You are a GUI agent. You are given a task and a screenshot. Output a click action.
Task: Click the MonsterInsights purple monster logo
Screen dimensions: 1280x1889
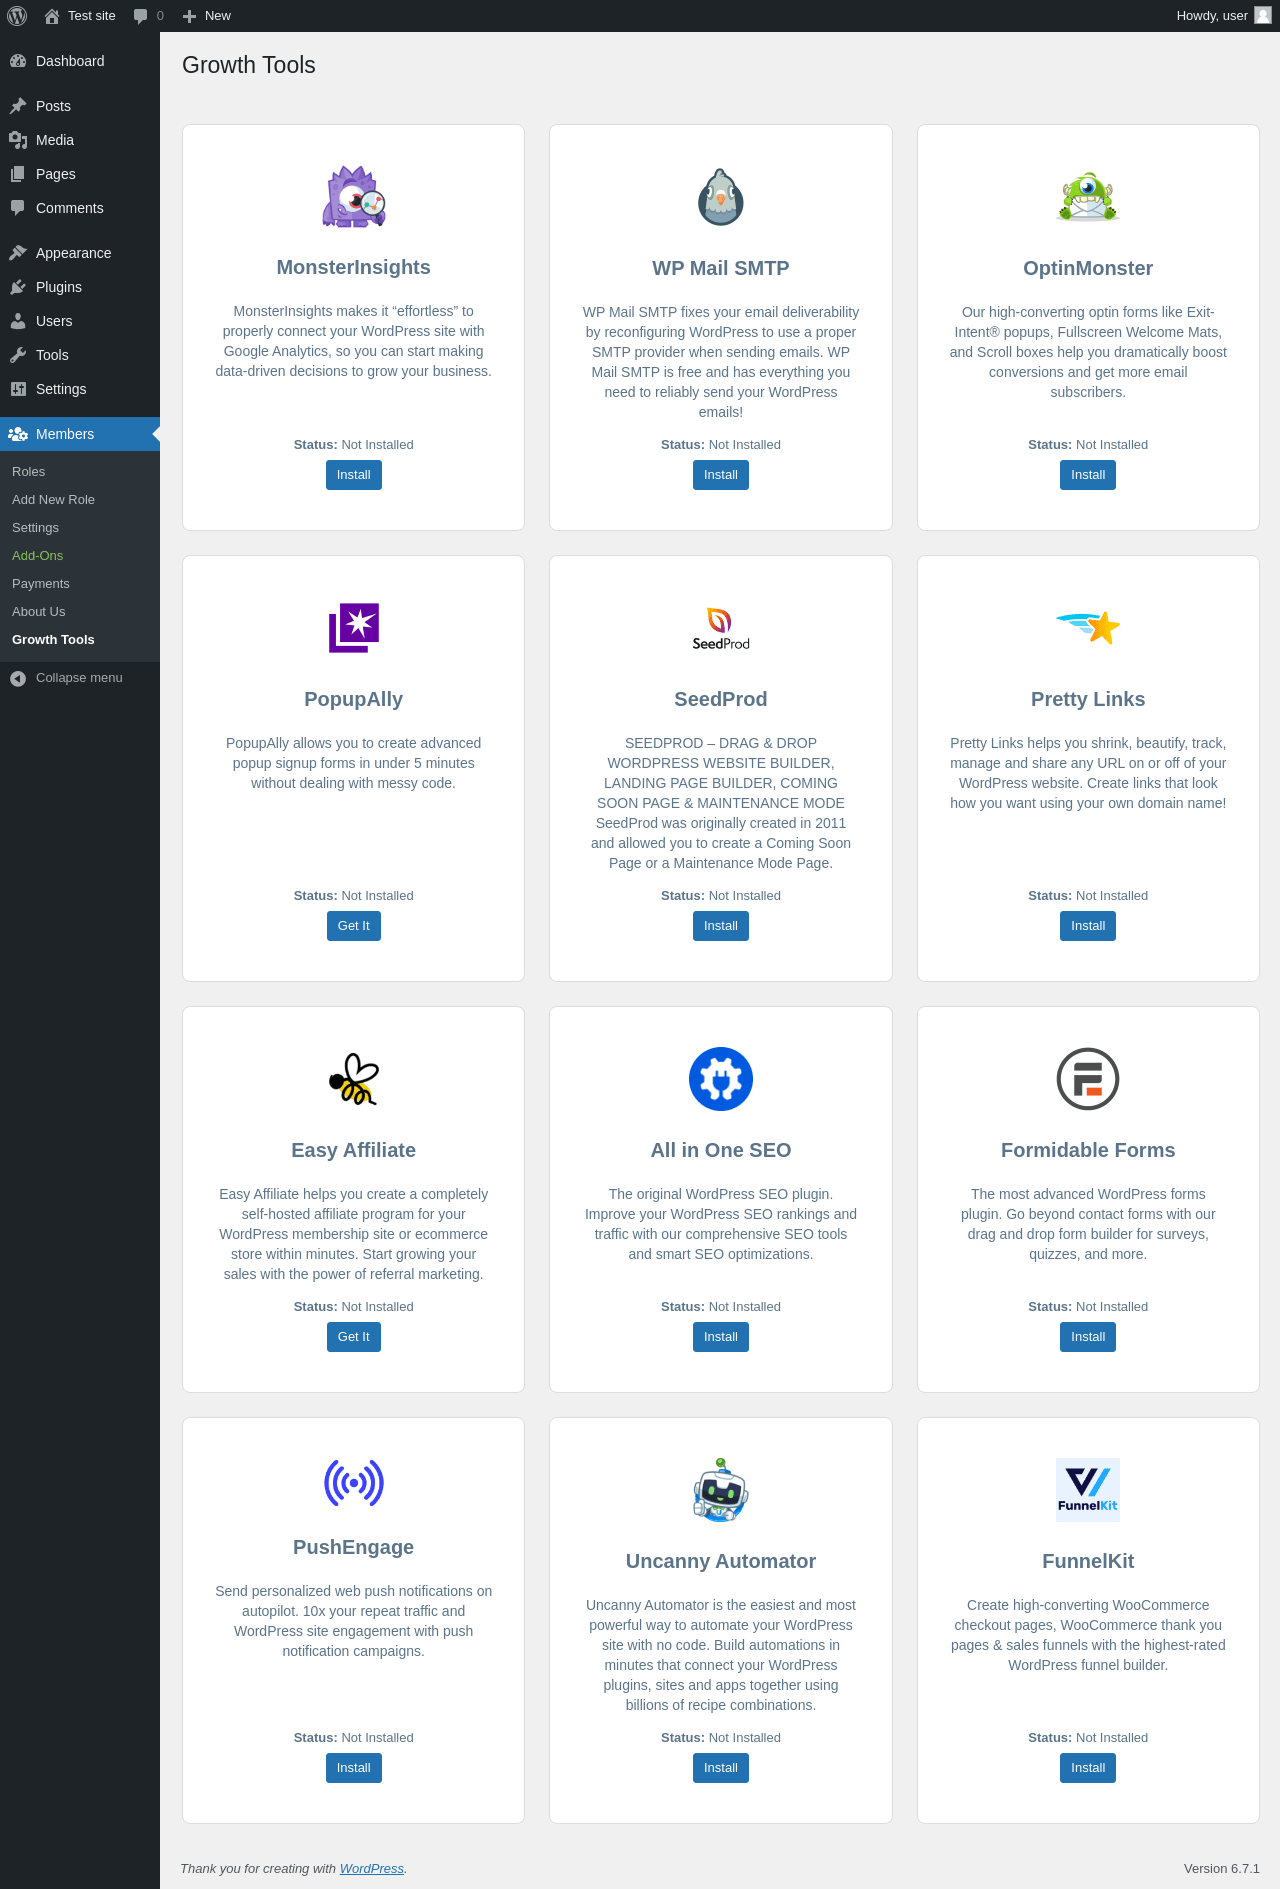tap(354, 197)
